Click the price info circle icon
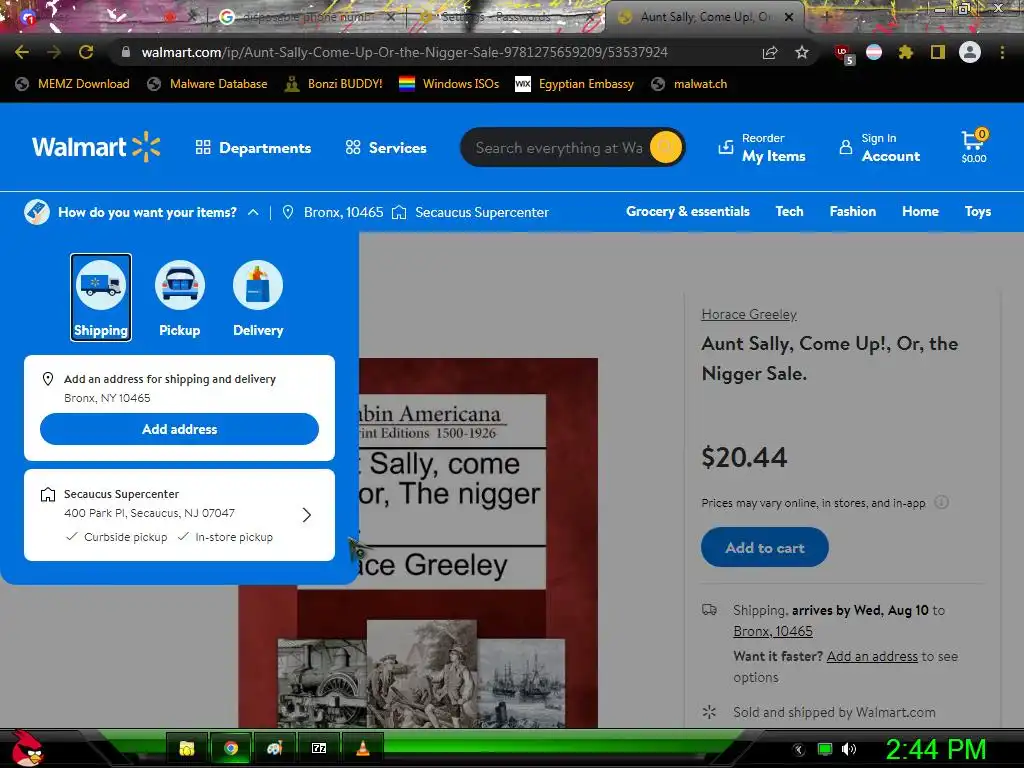 [x=941, y=502]
